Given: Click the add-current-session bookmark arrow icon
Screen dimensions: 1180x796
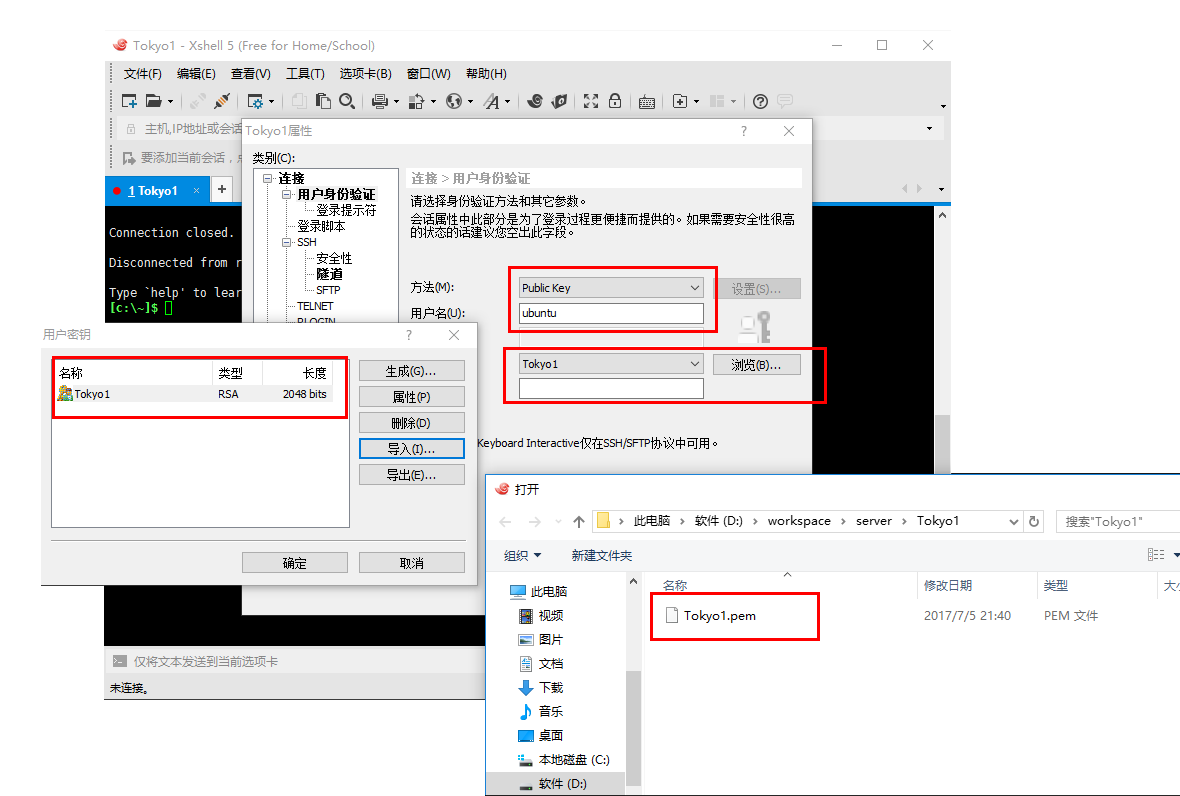Looking at the screenshot, I should click(x=129, y=158).
